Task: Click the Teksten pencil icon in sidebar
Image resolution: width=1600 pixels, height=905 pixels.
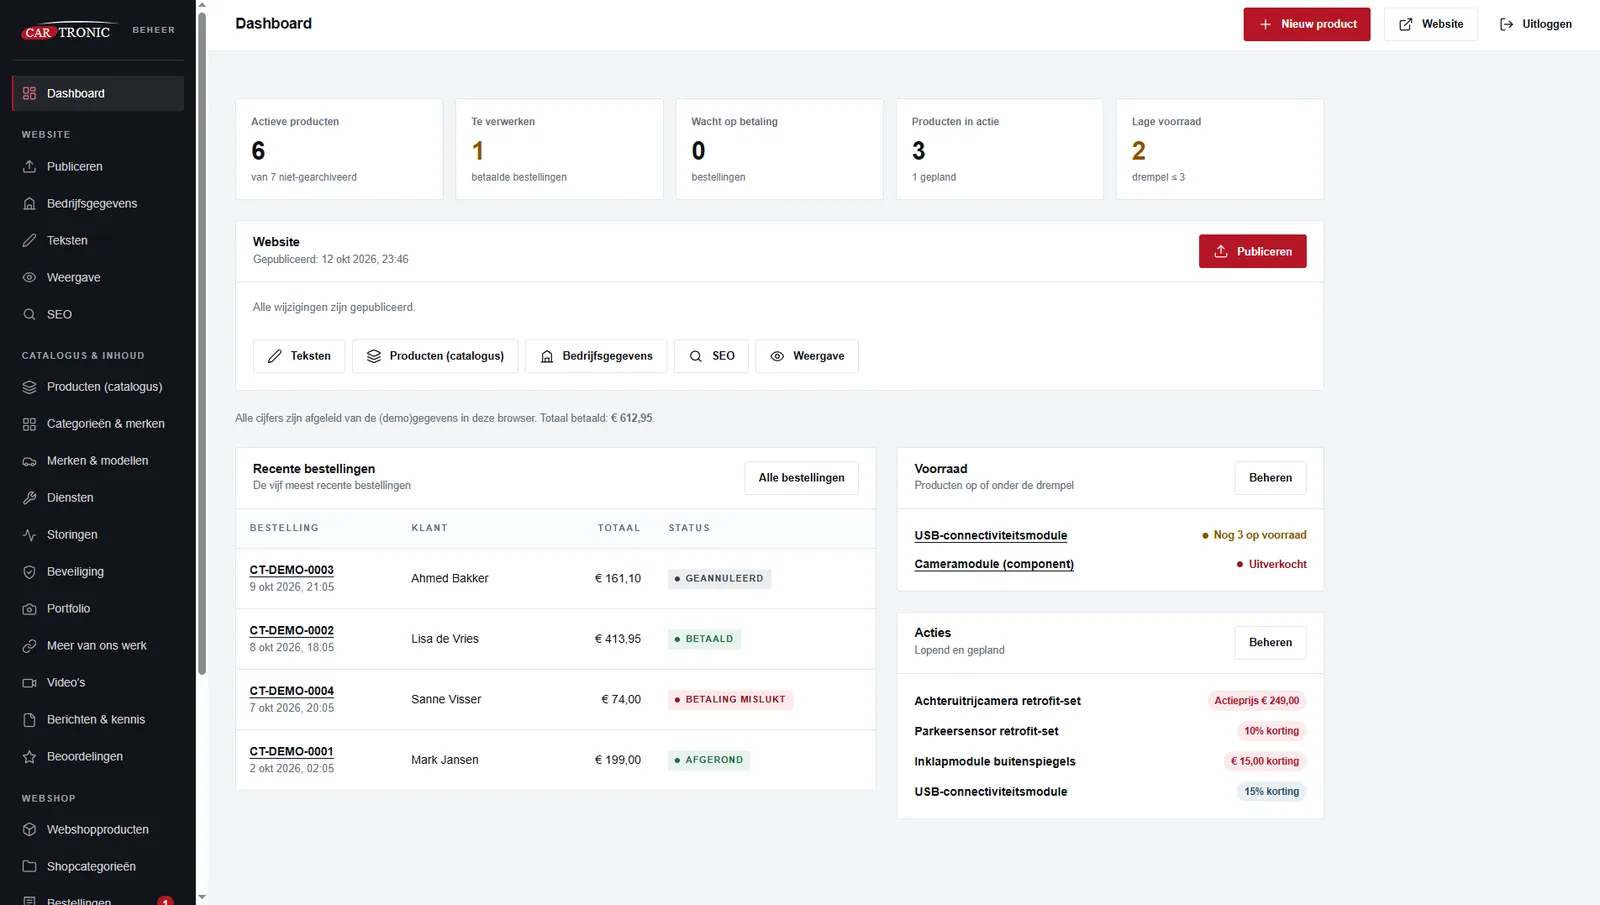Action: pos(29,240)
